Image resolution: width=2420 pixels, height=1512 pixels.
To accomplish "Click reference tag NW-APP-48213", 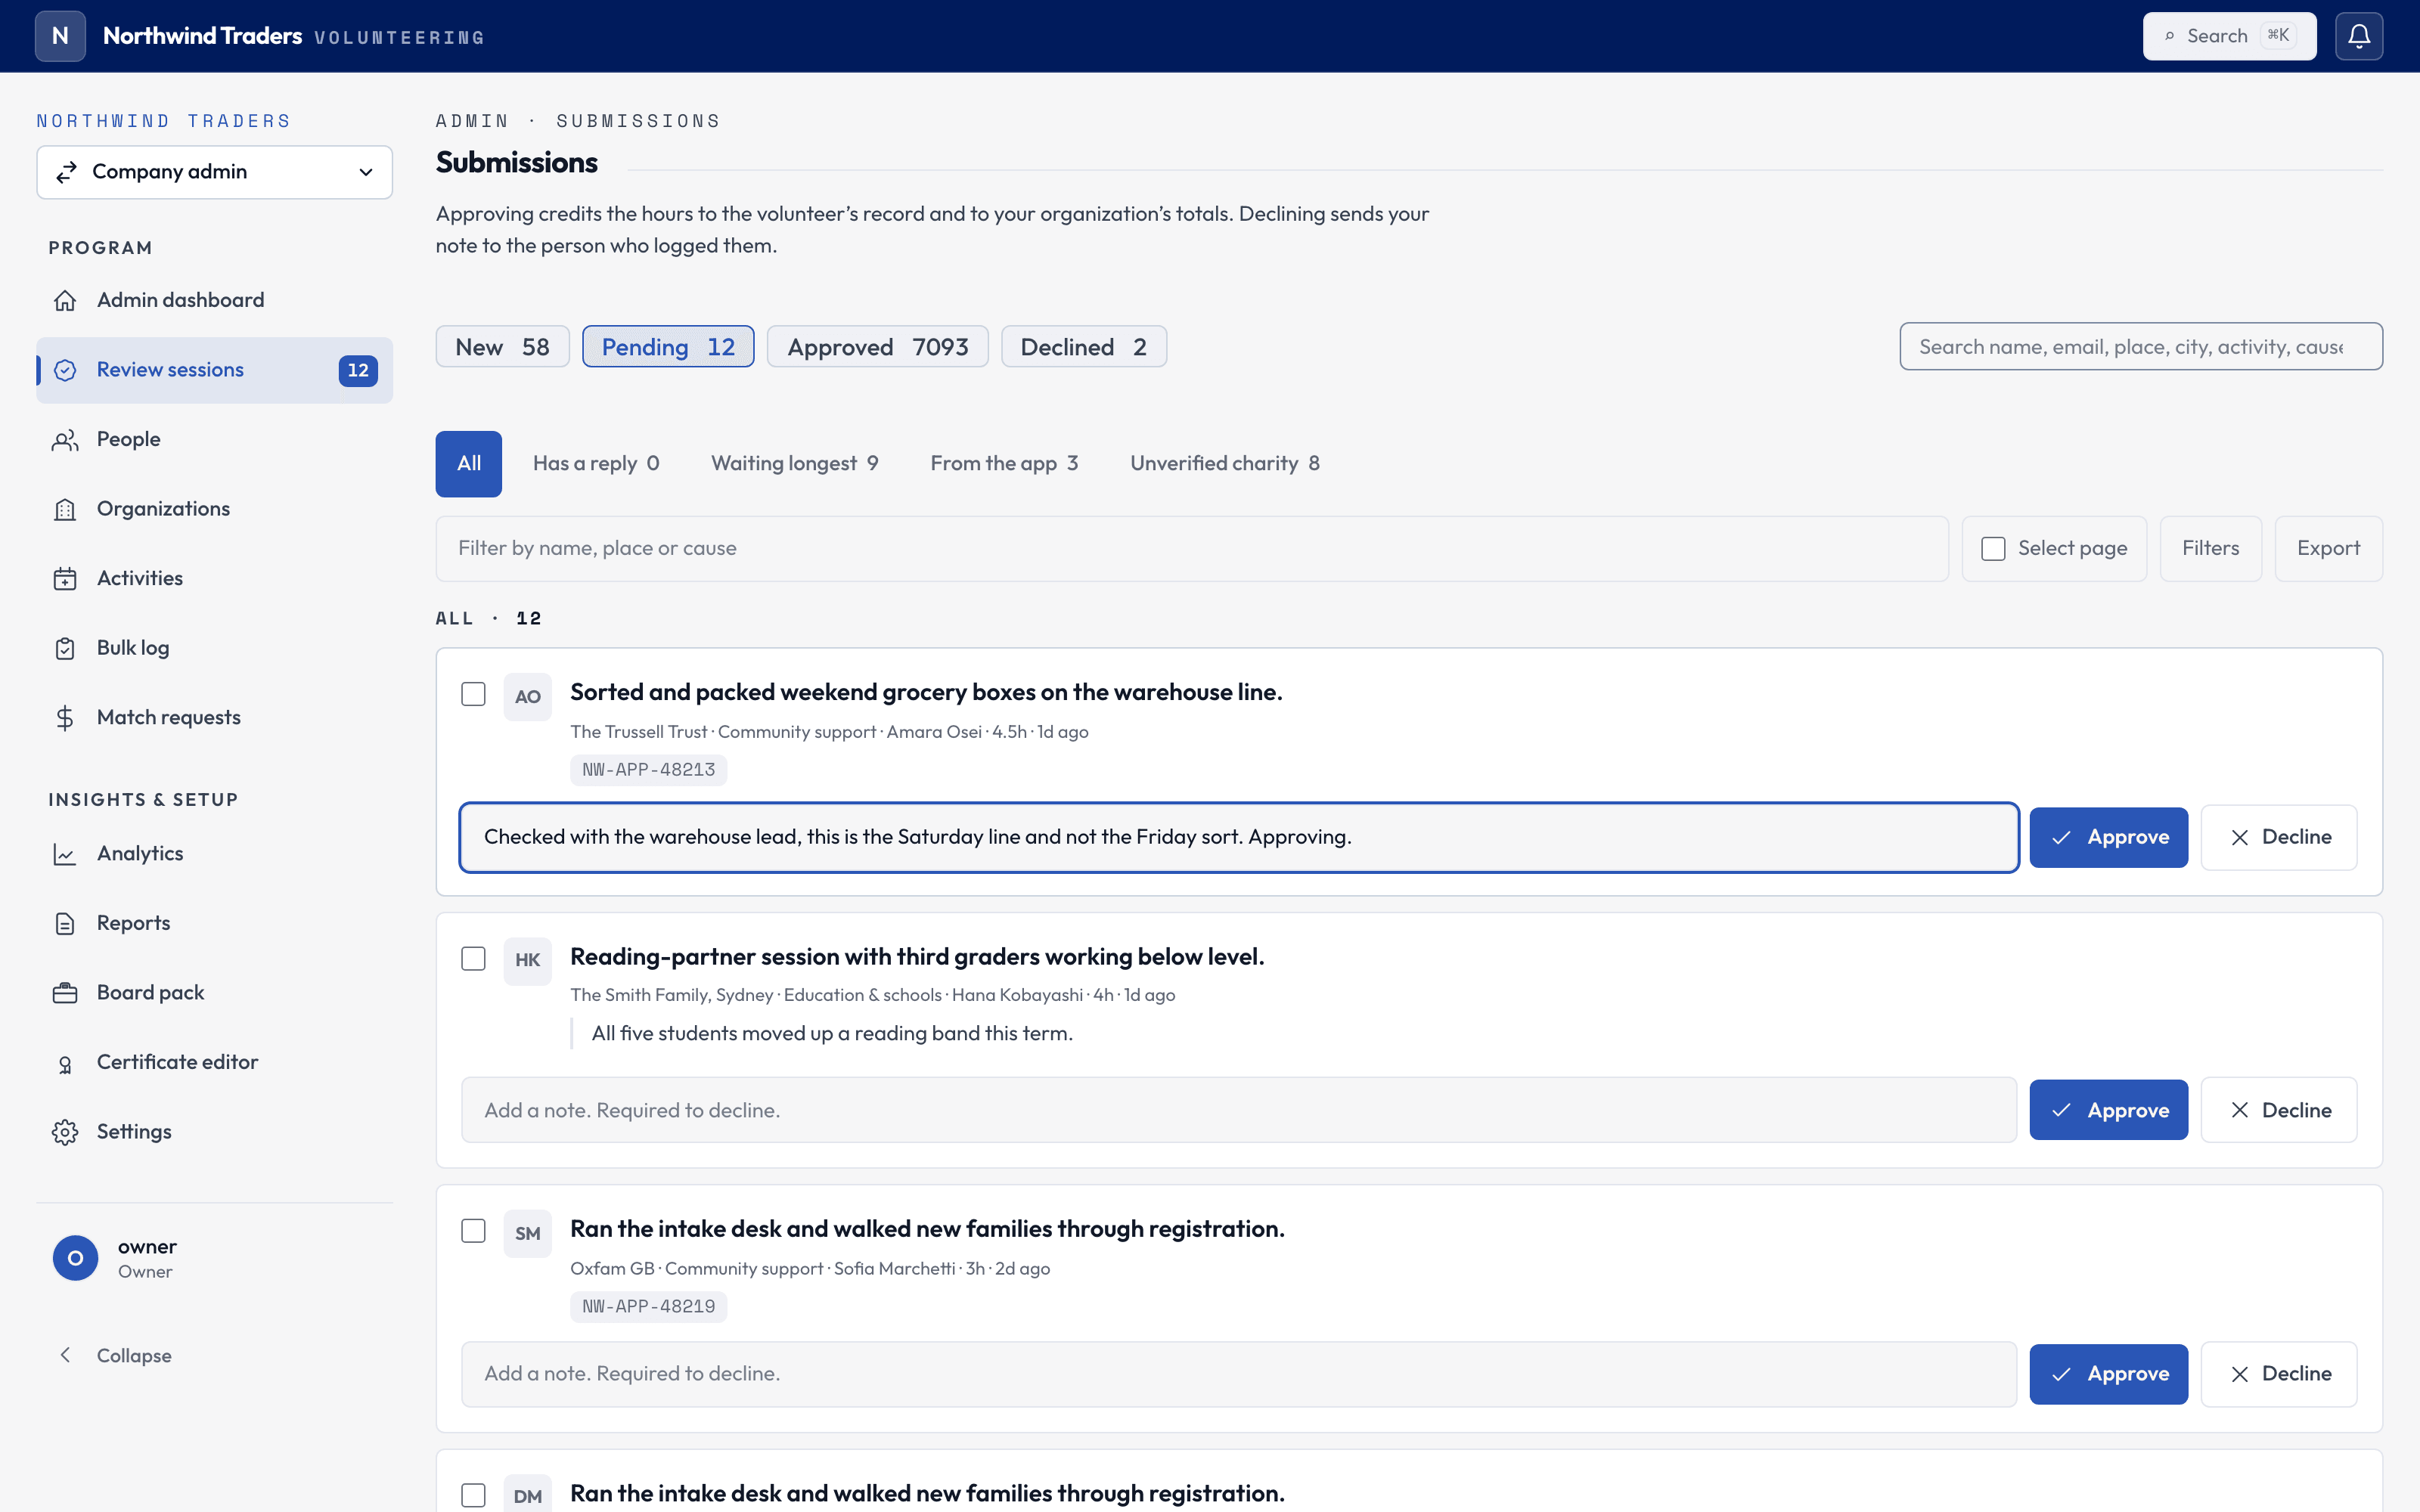I will (x=648, y=770).
